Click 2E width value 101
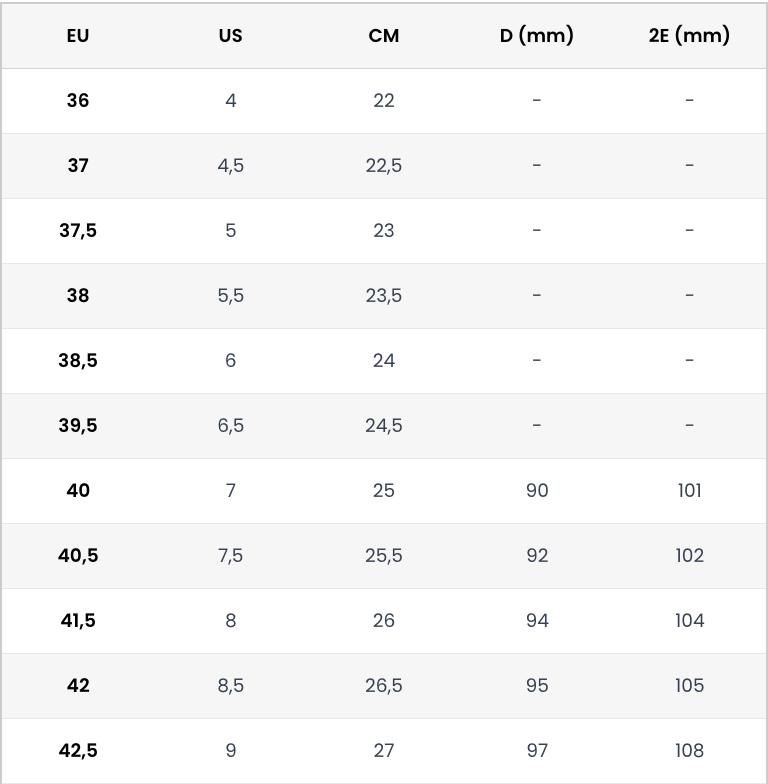Screen dimensions: 768x784 689,490
